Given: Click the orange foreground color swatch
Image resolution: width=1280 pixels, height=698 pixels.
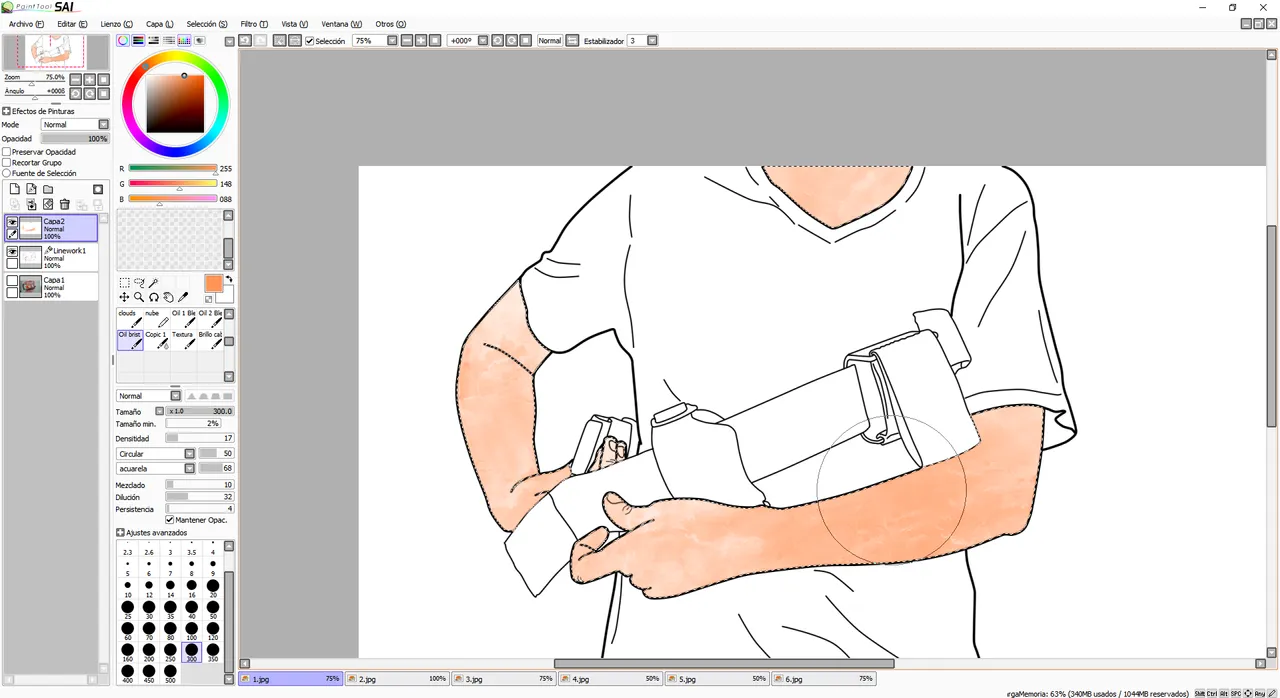Looking at the screenshot, I should tap(213, 284).
